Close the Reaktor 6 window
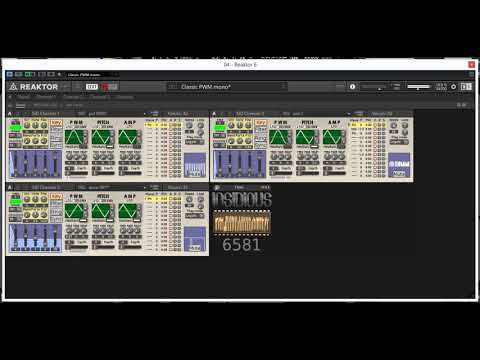 tap(471, 64)
